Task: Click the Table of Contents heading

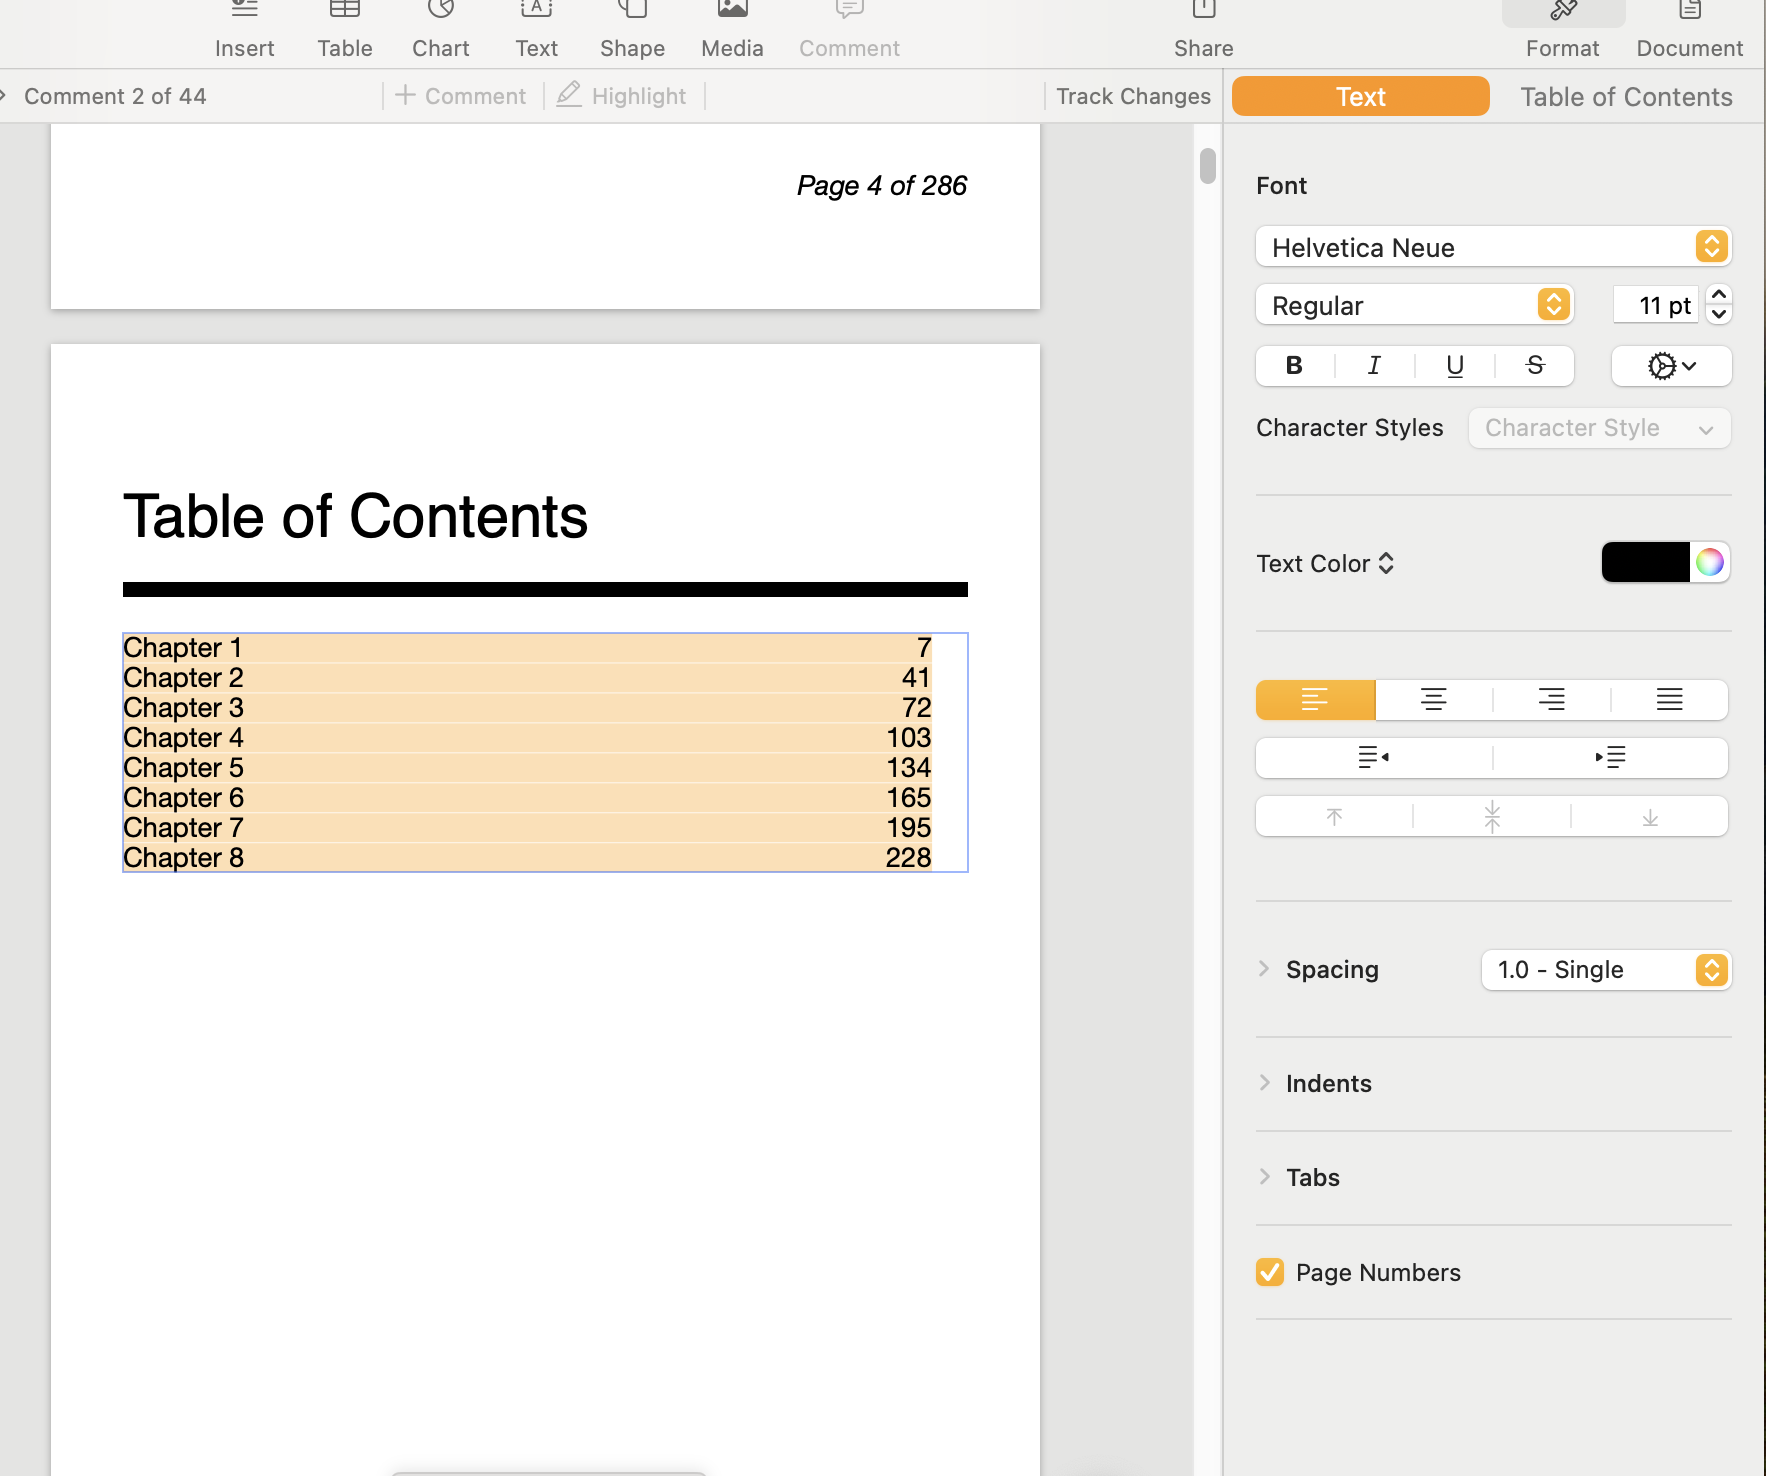Action: pos(355,517)
